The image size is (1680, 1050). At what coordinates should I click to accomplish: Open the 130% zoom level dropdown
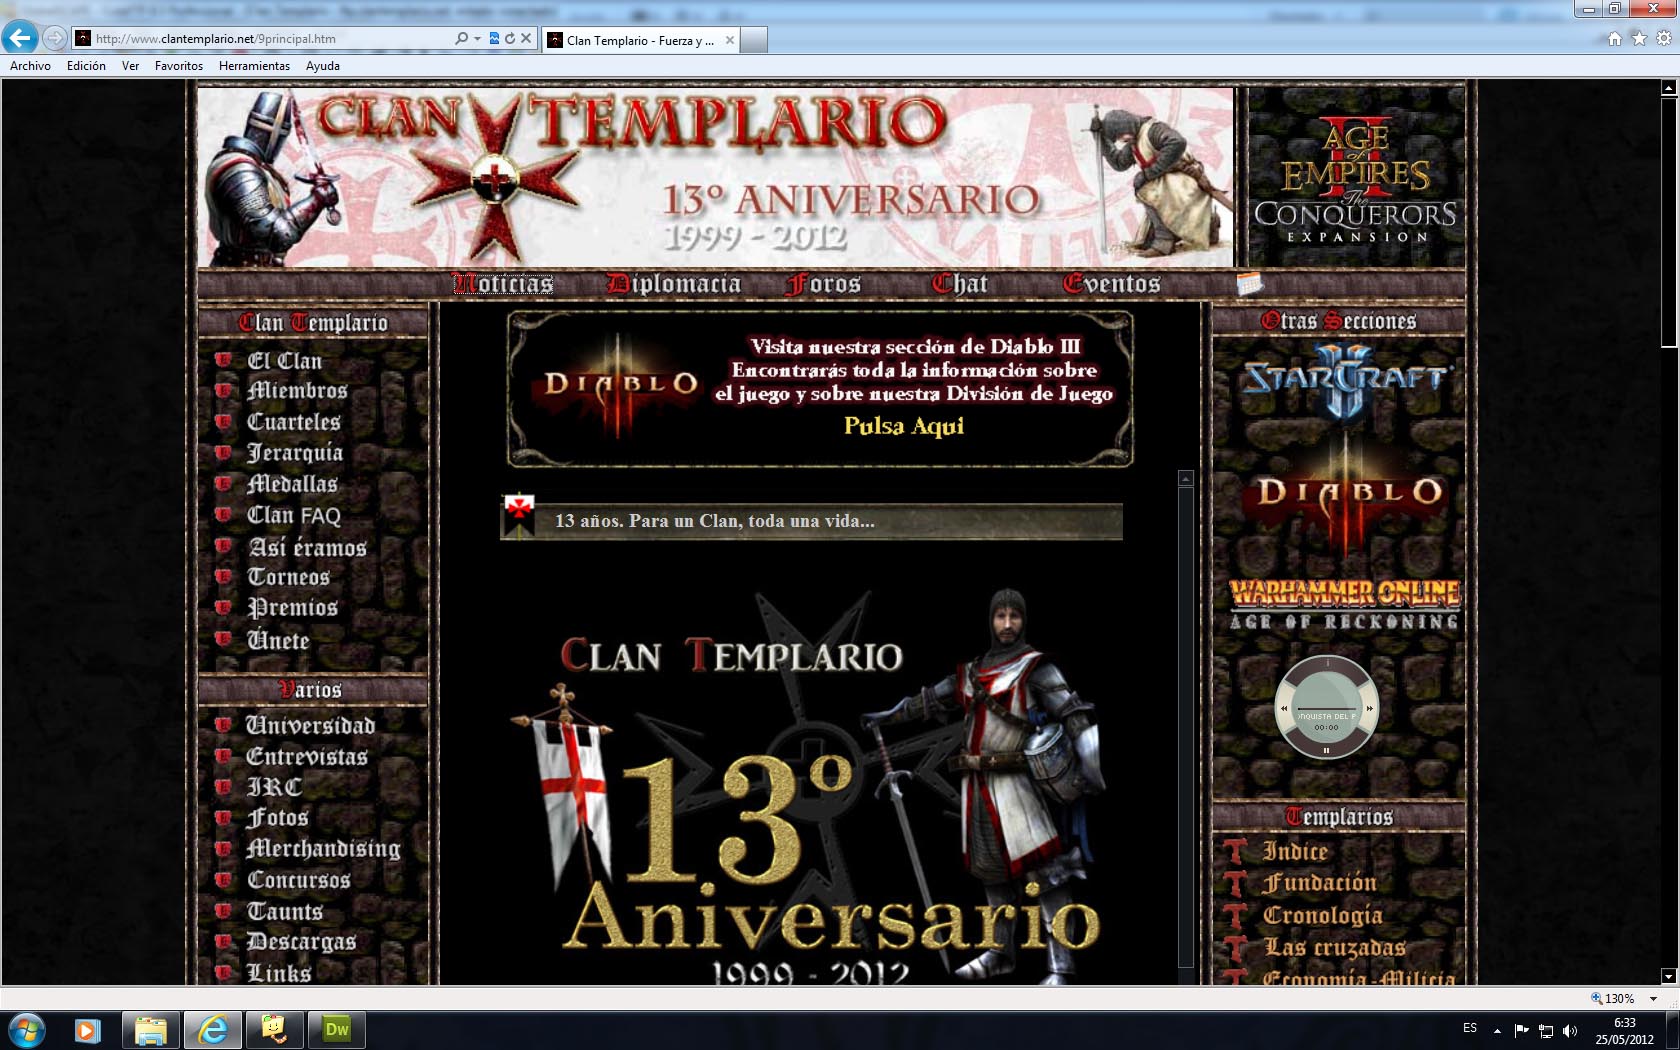click(1653, 998)
